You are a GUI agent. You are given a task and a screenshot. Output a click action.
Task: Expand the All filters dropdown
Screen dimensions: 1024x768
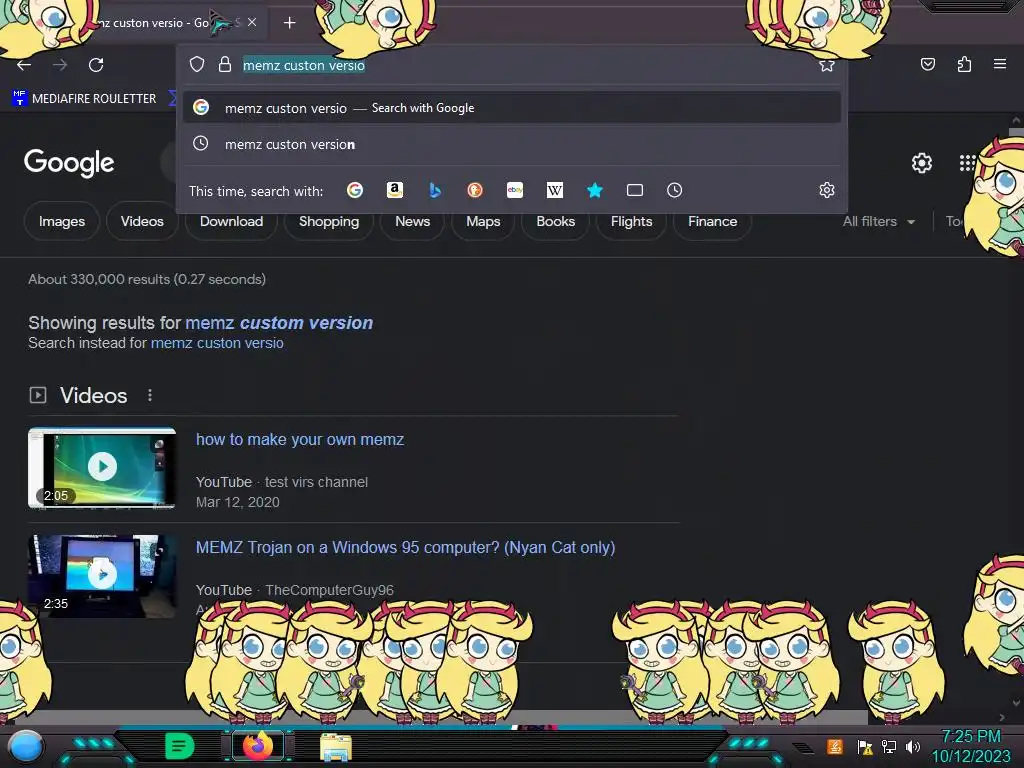pyautogui.click(x=878, y=221)
